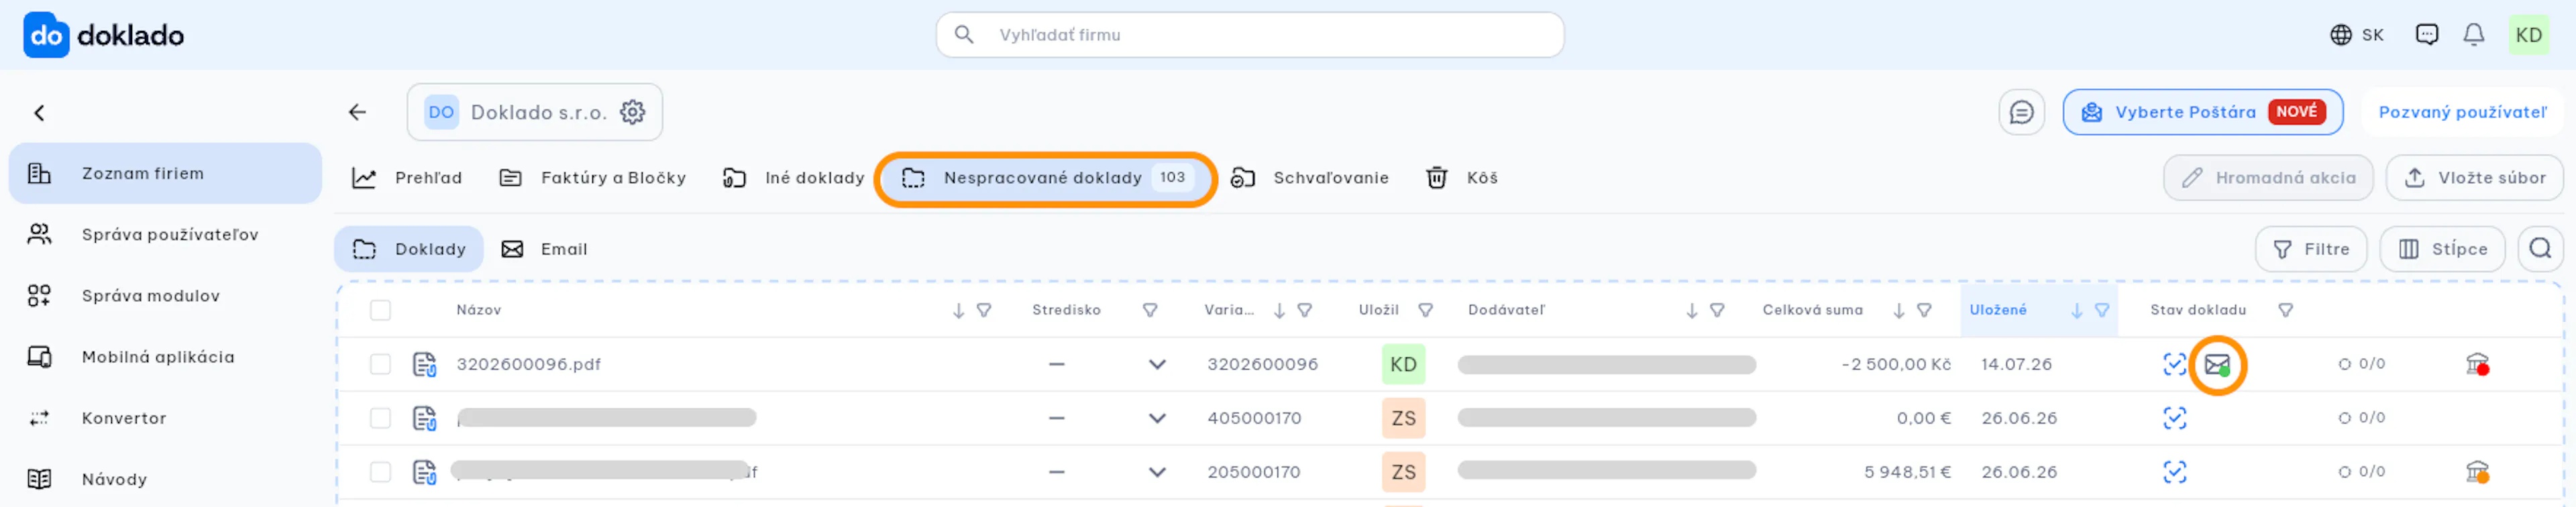The image size is (2576, 507).
Task: Go back using the arrow beside Doklado s.r.o.
Action: click(x=357, y=112)
